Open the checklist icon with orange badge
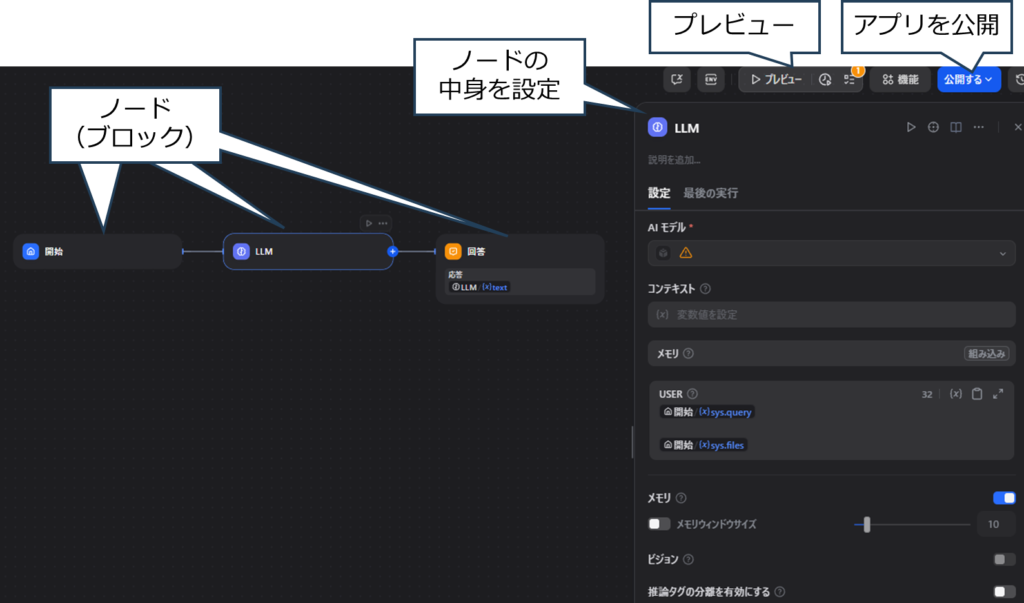Viewport: 1024px width, 603px height. point(849,79)
